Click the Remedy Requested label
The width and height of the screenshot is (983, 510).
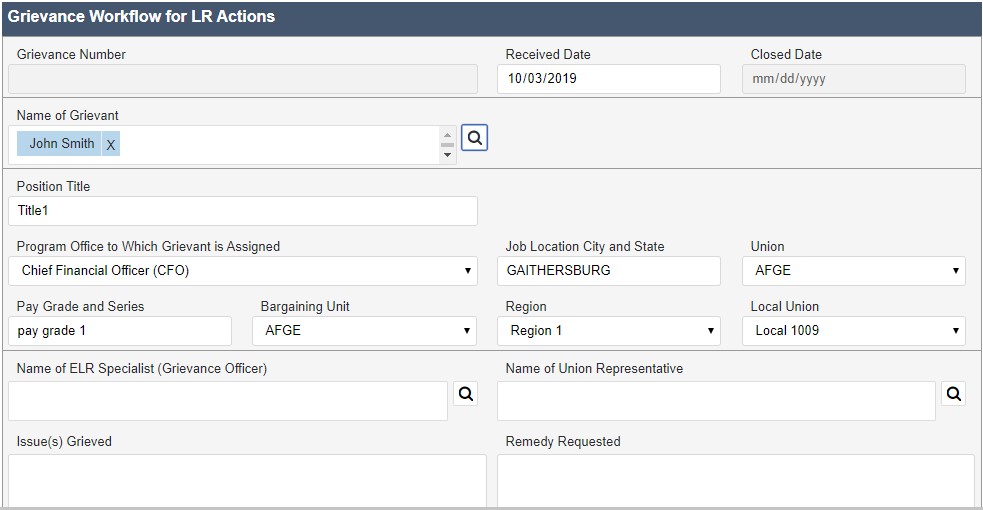tap(563, 441)
